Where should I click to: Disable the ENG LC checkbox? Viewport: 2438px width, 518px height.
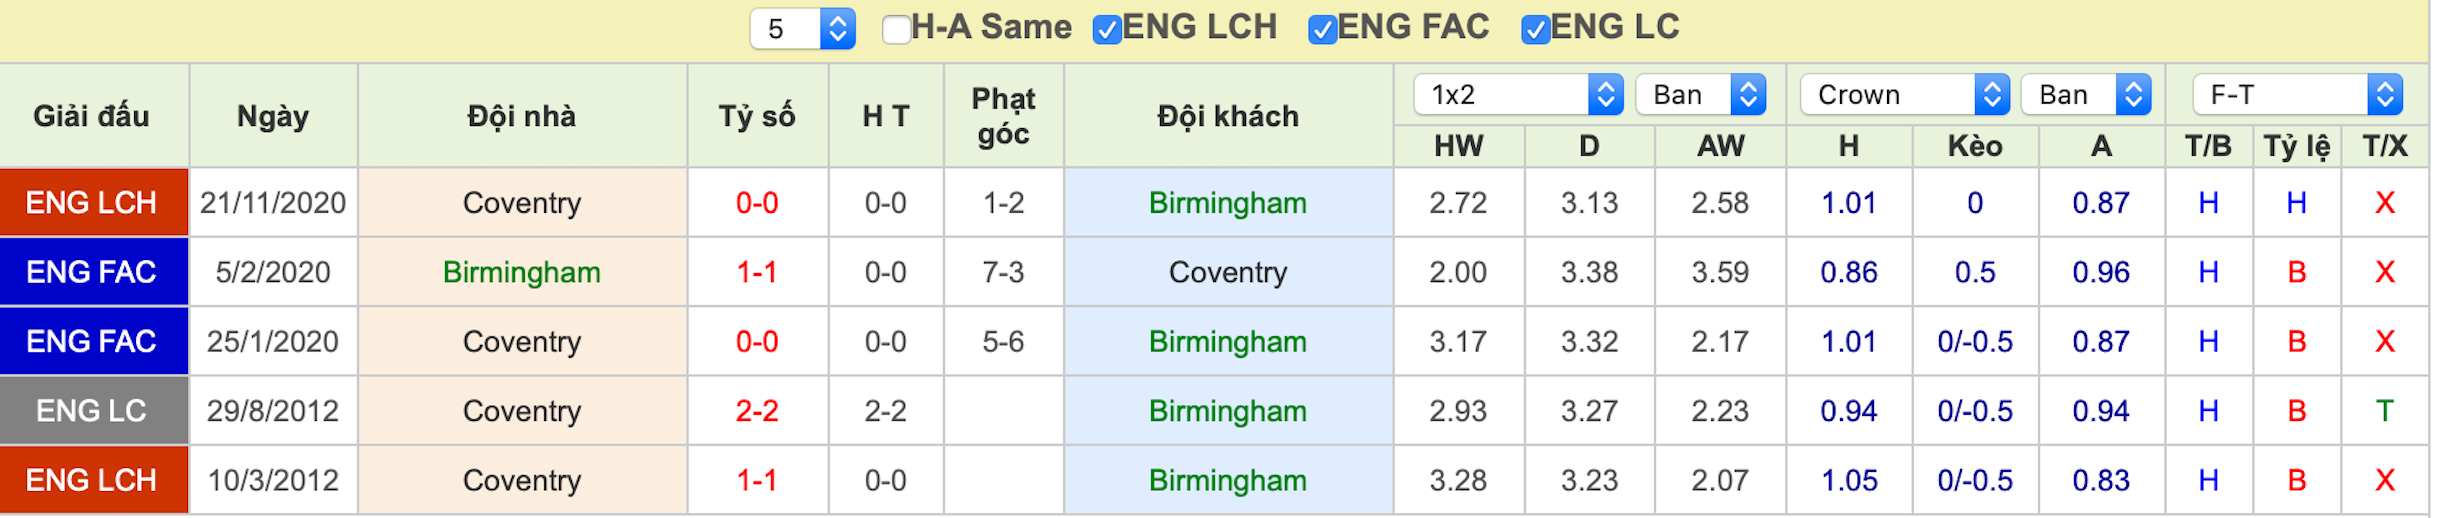[1535, 29]
